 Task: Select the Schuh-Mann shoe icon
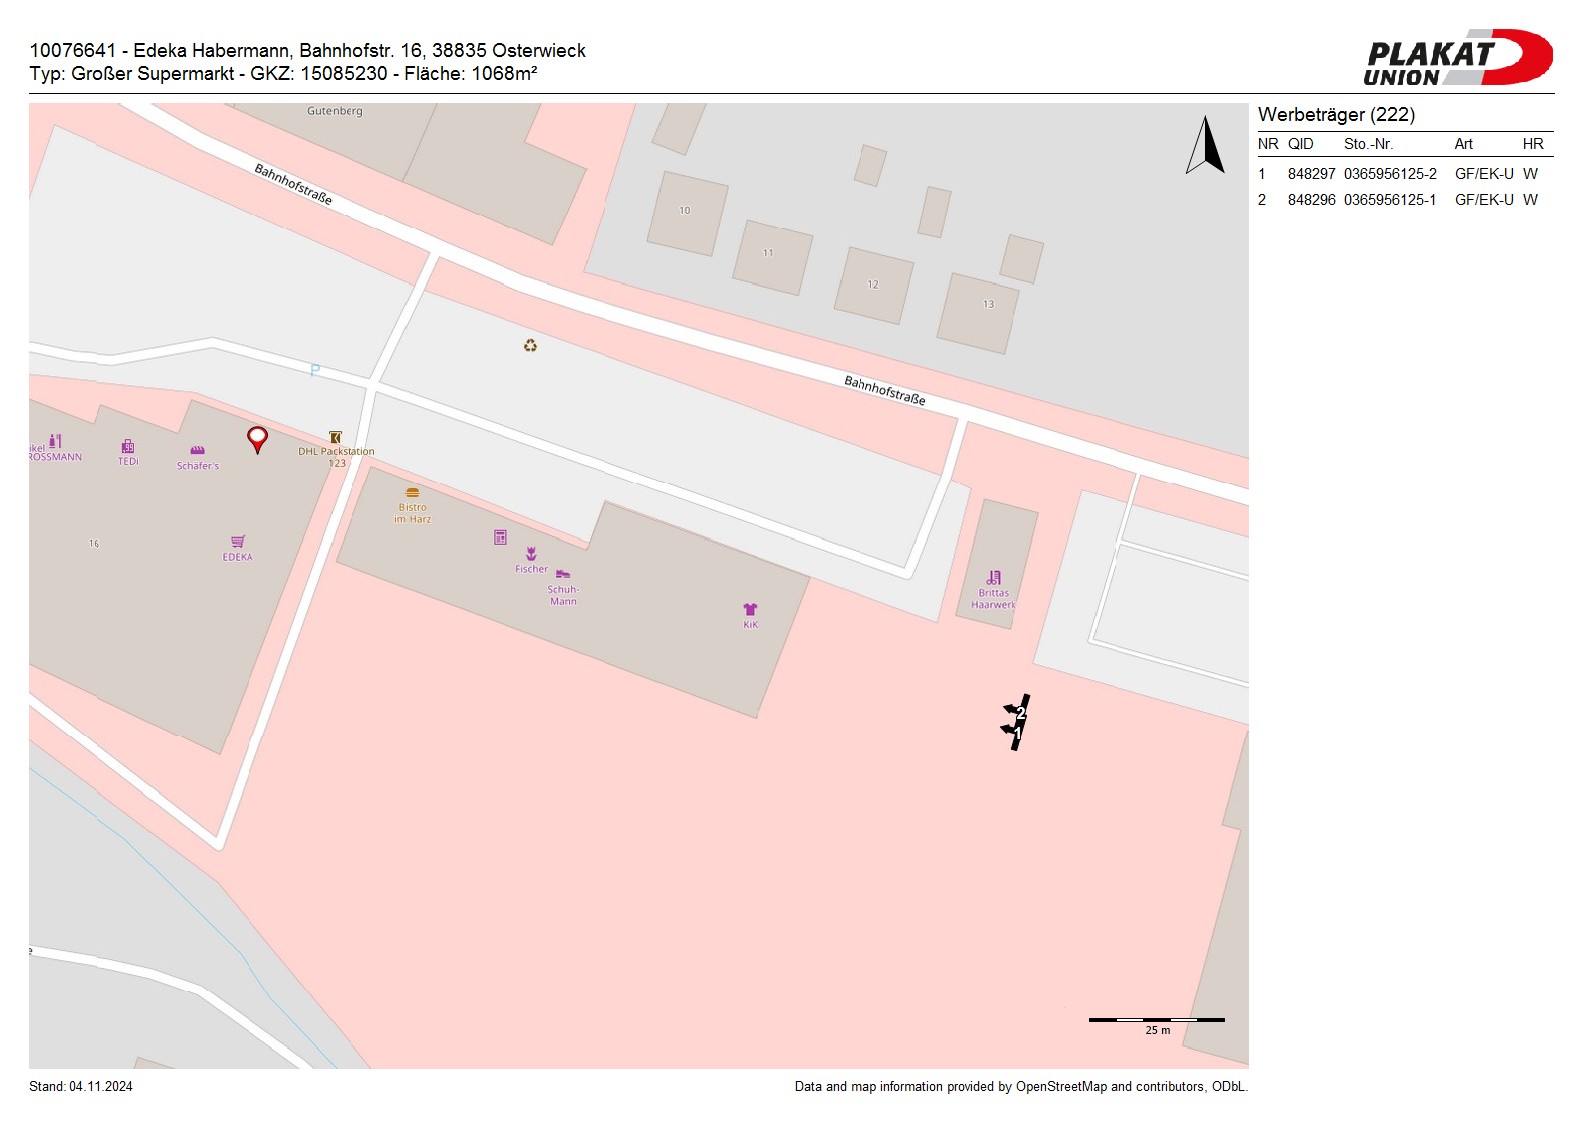(562, 574)
